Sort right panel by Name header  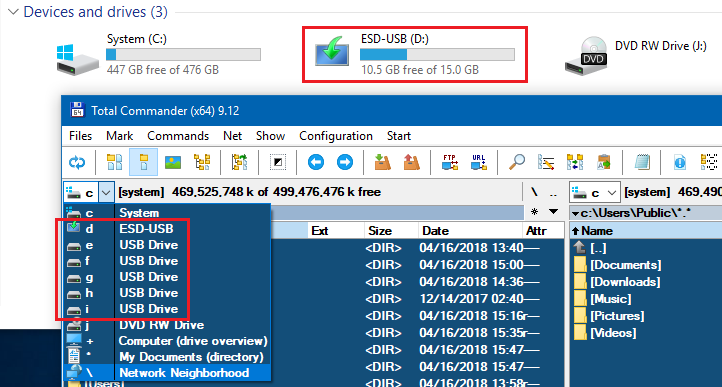pos(646,230)
